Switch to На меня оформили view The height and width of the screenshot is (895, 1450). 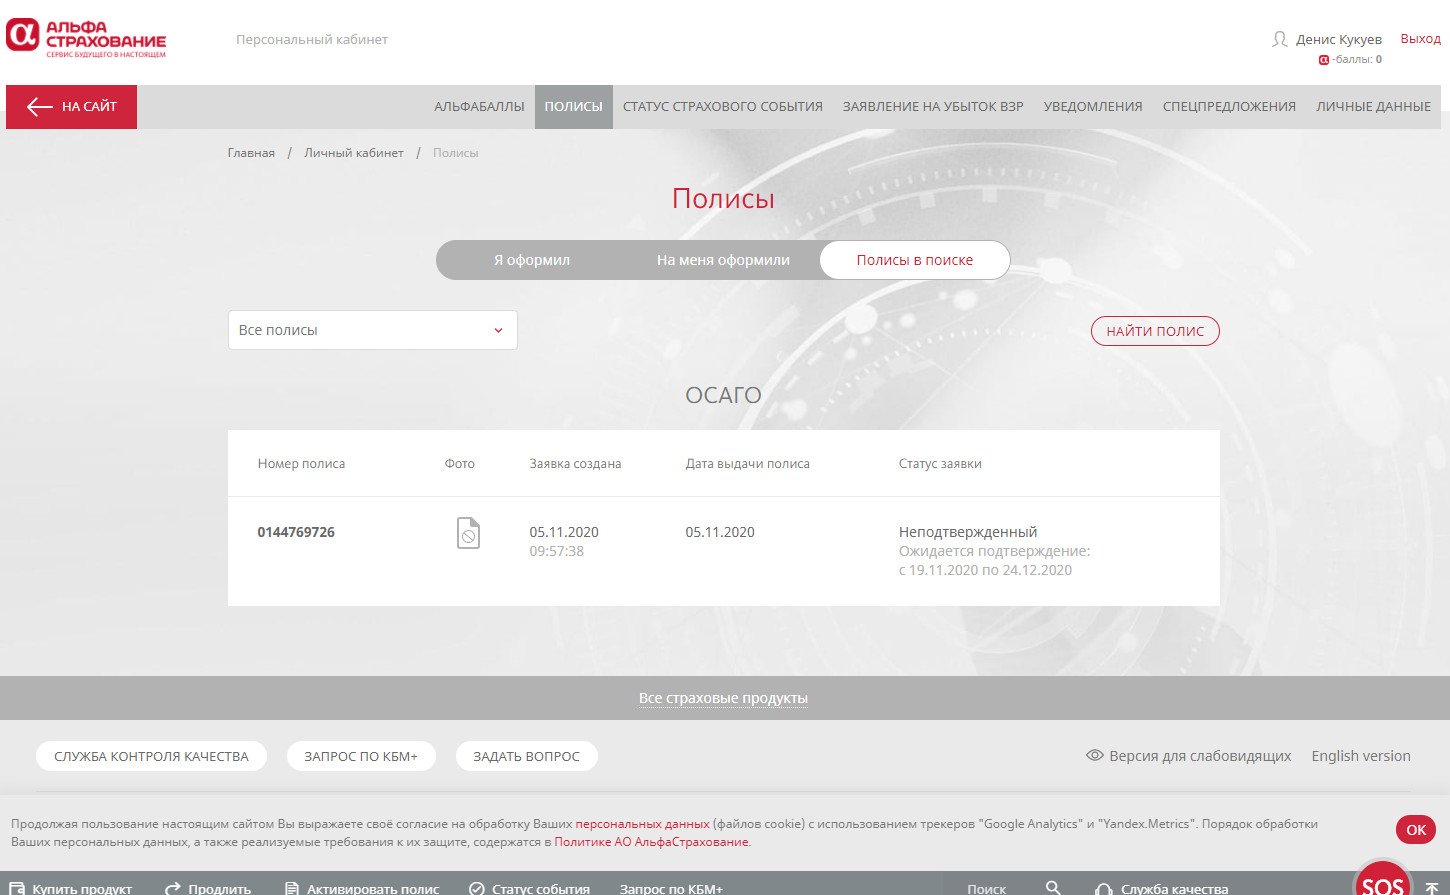pyautogui.click(x=723, y=260)
